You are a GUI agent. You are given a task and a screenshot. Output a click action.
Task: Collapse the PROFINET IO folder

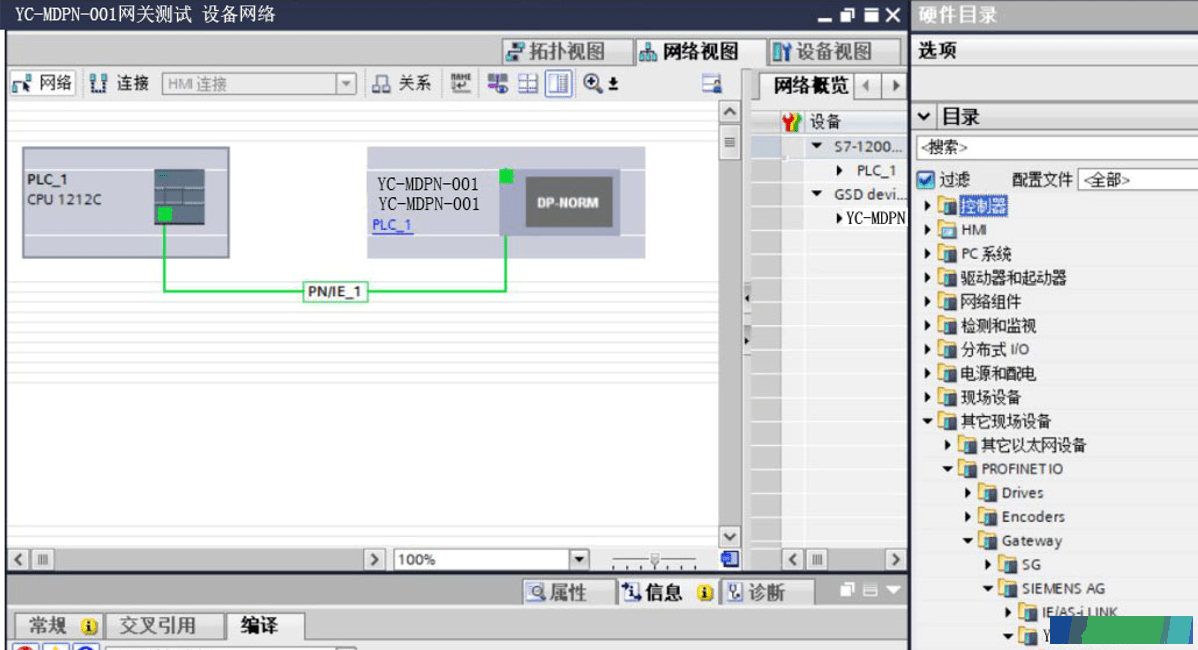[947, 468]
